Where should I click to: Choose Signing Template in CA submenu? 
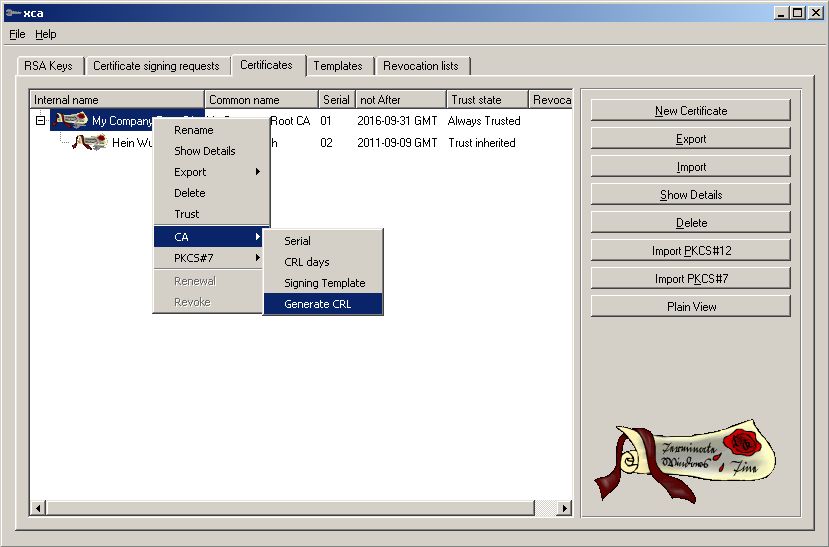click(x=324, y=283)
